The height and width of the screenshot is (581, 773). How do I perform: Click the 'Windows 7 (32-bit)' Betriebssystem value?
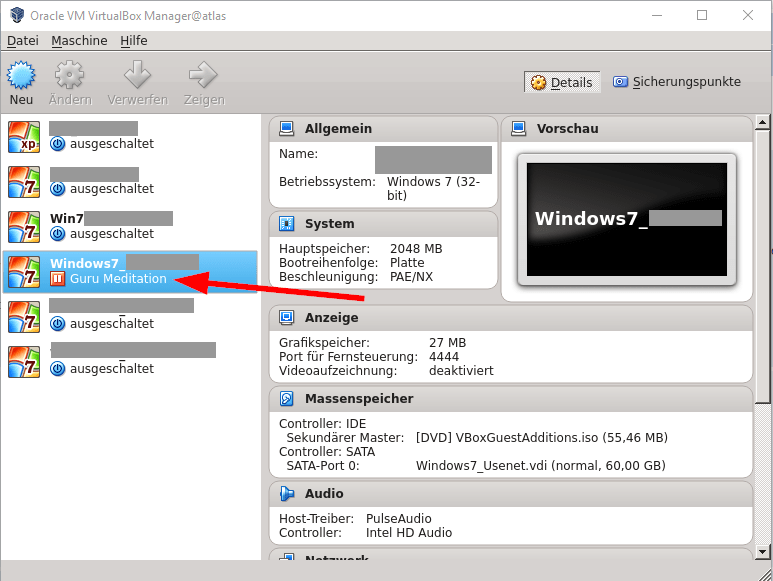433,189
